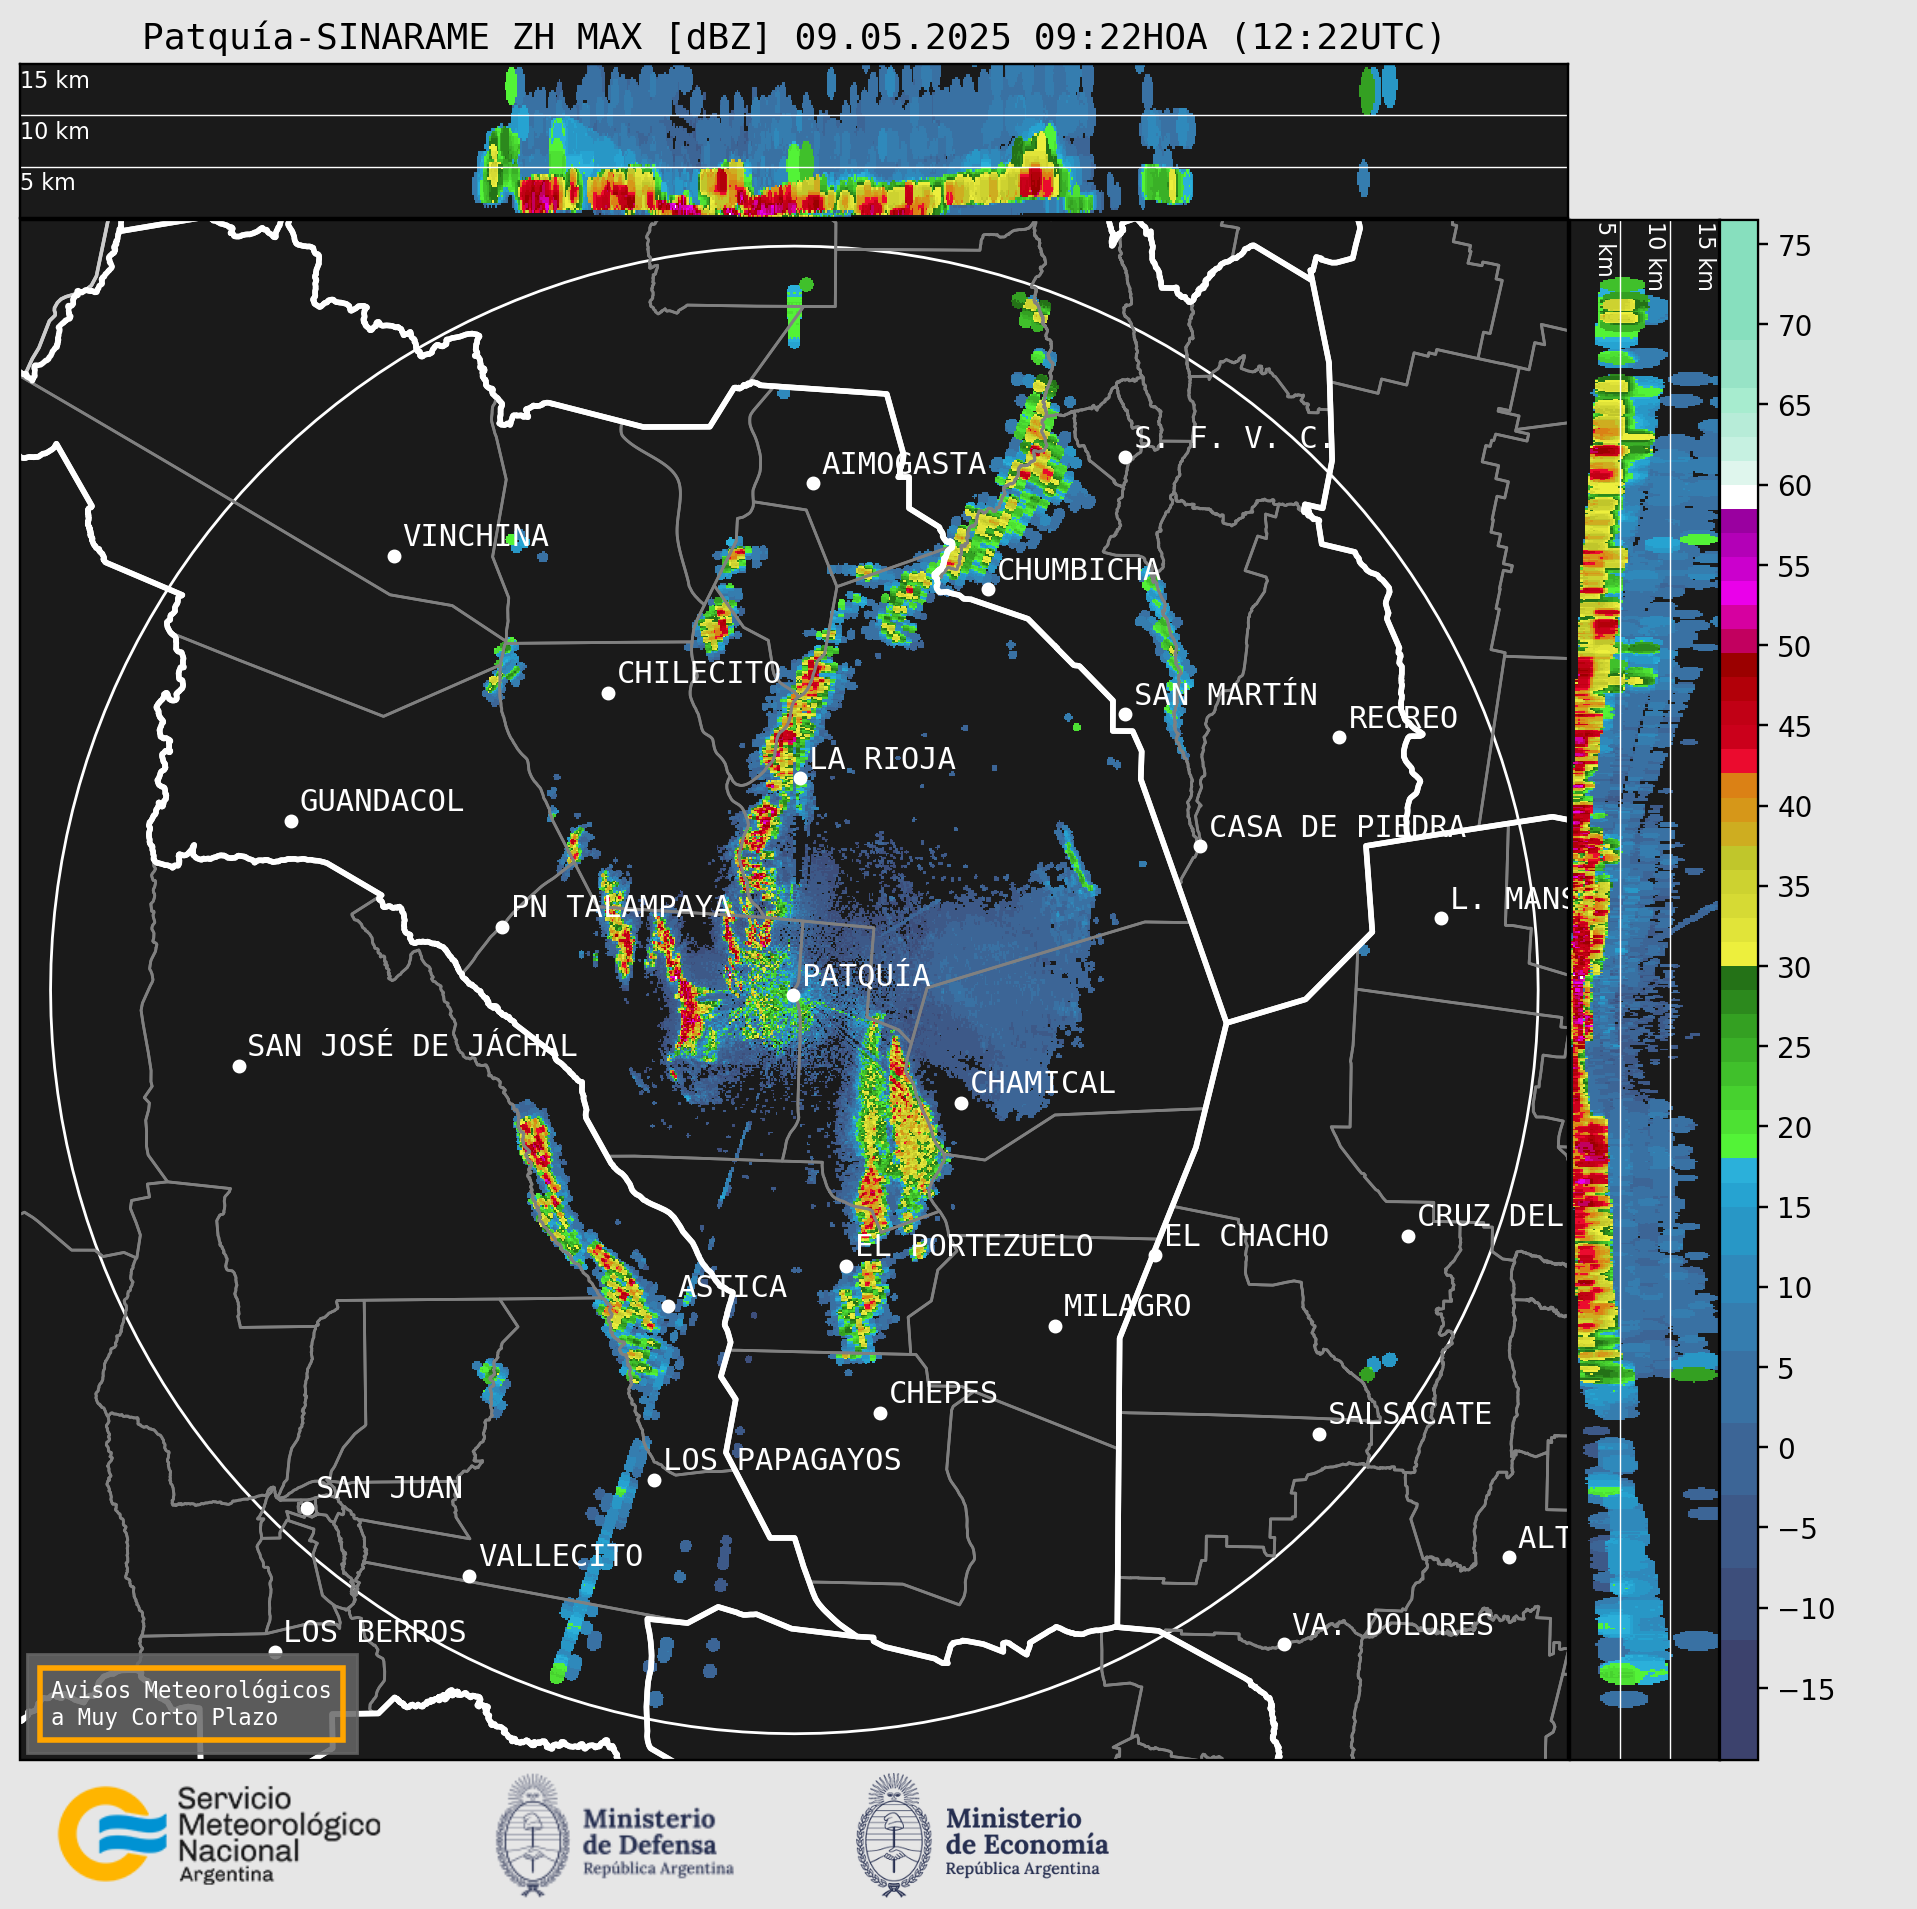This screenshot has height=1909, width=1917.
Task: Click the Avisos Meteorológicos a Muy Corto Plazo box
Action: (191, 1703)
